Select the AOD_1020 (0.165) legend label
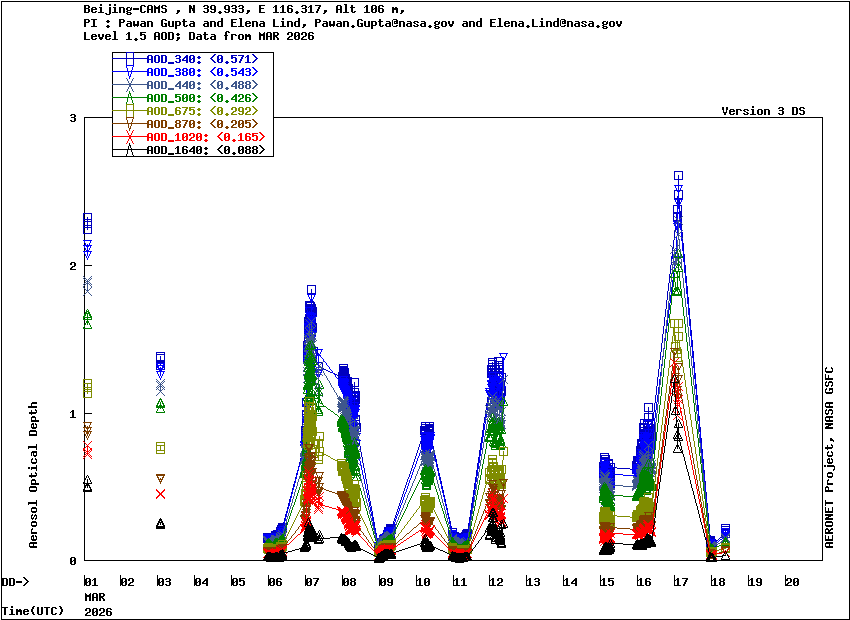 pos(205,137)
